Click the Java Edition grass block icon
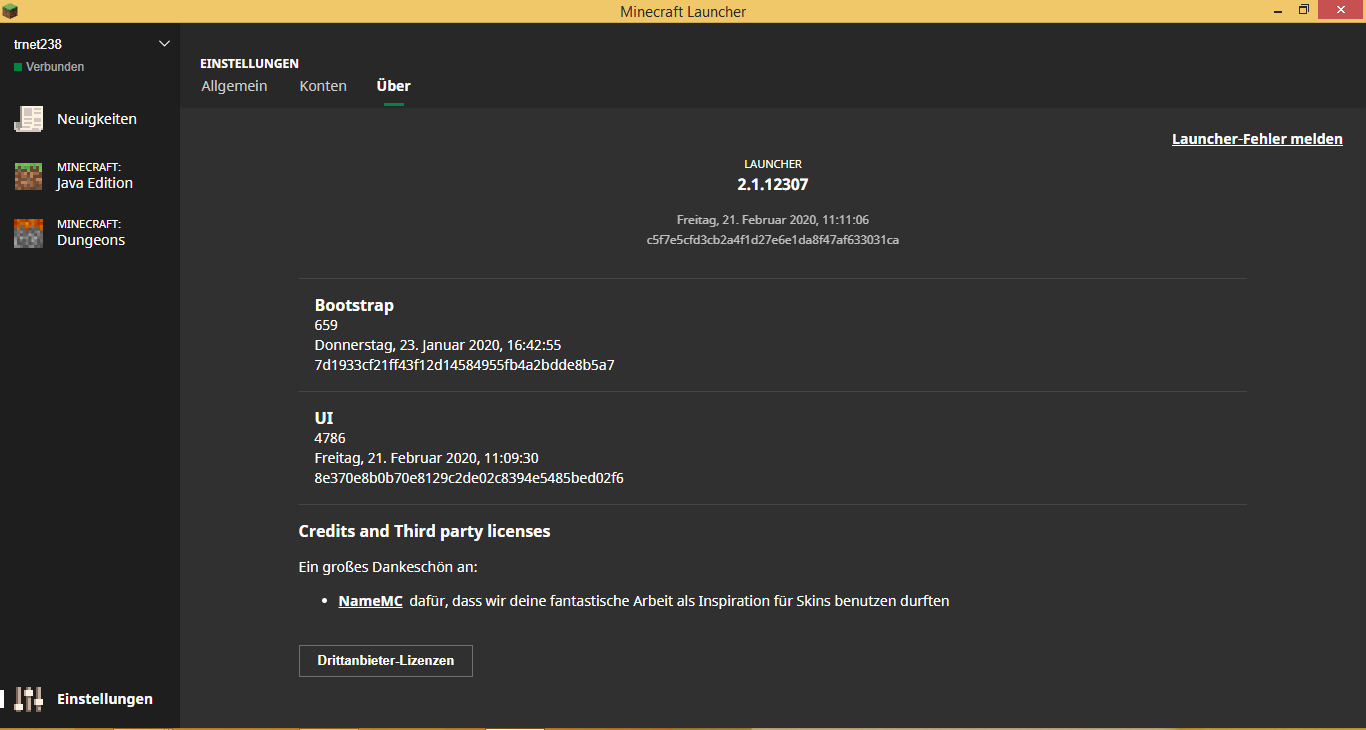The height and width of the screenshot is (730, 1366). click(x=28, y=176)
